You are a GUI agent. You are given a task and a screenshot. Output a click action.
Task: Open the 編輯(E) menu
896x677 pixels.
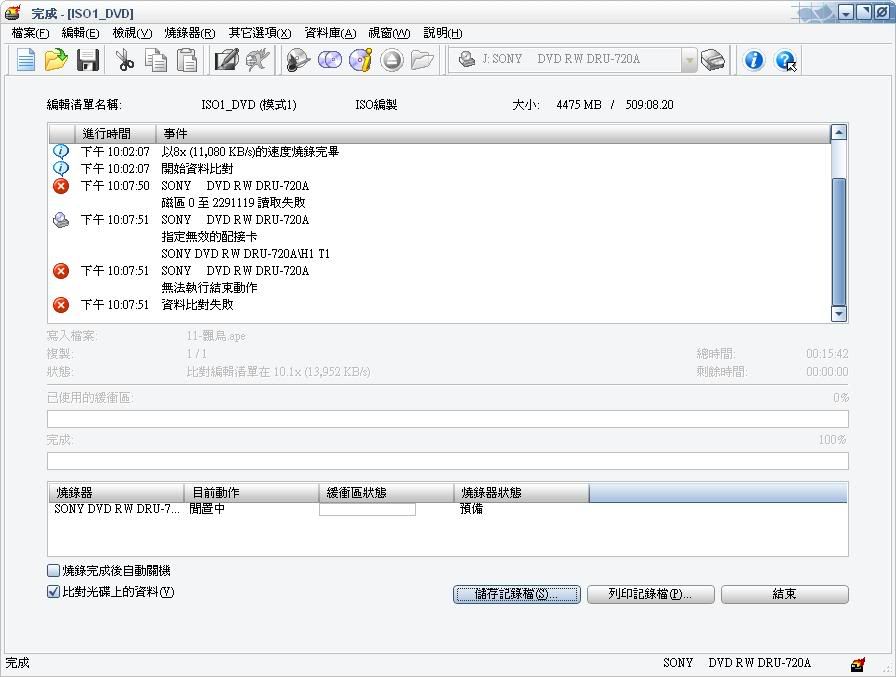click(x=80, y=33)
